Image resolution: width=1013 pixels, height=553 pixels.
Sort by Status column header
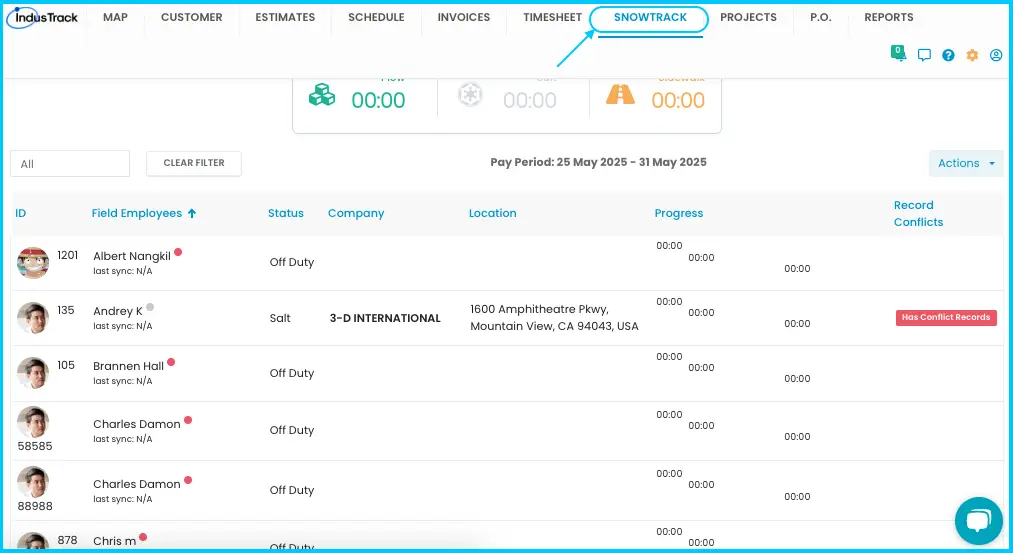point(286,213)
